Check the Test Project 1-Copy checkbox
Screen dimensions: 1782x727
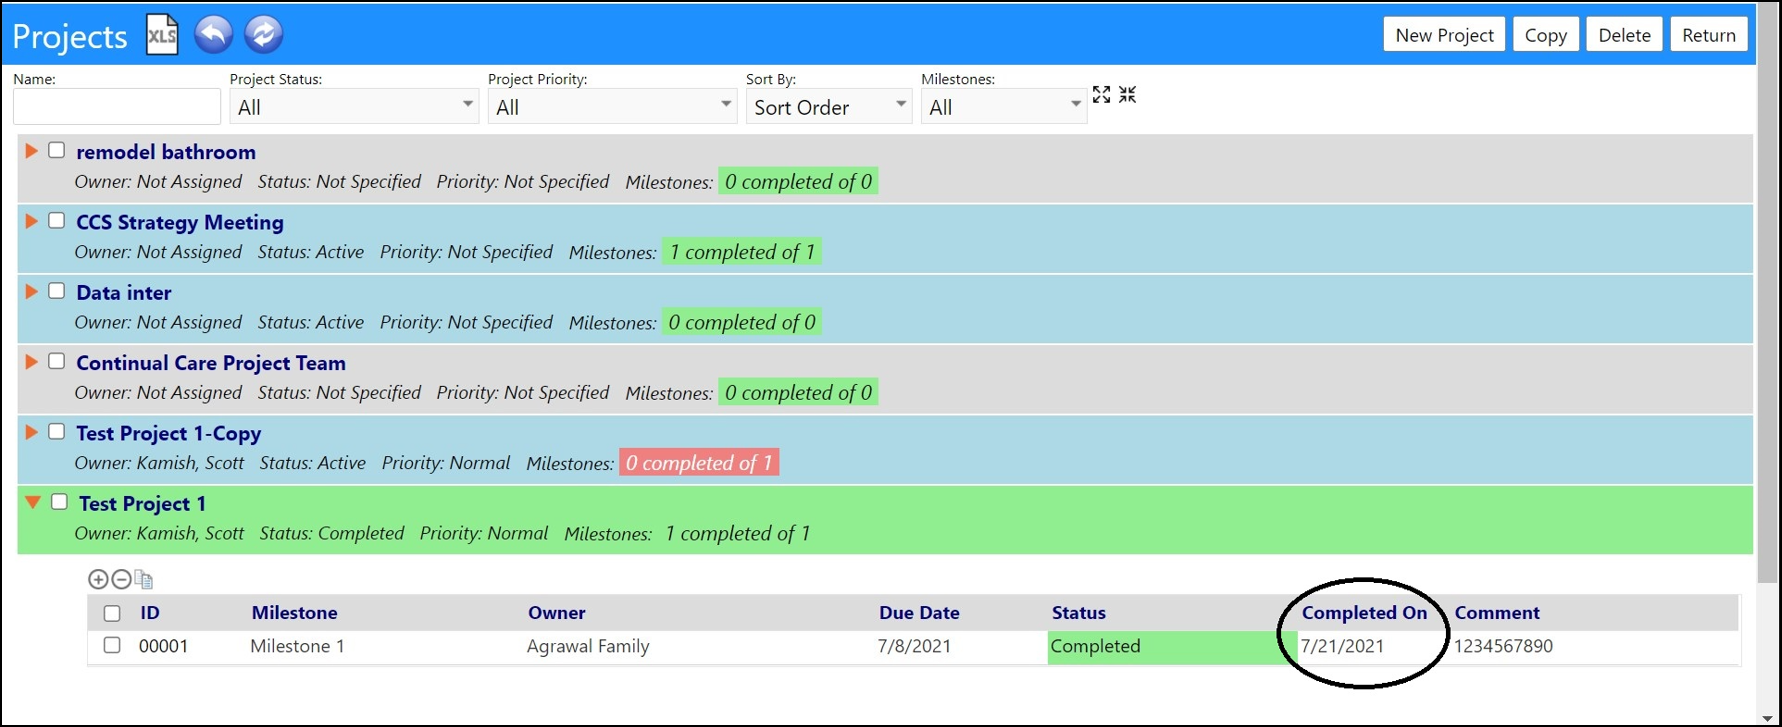[57, 431]
